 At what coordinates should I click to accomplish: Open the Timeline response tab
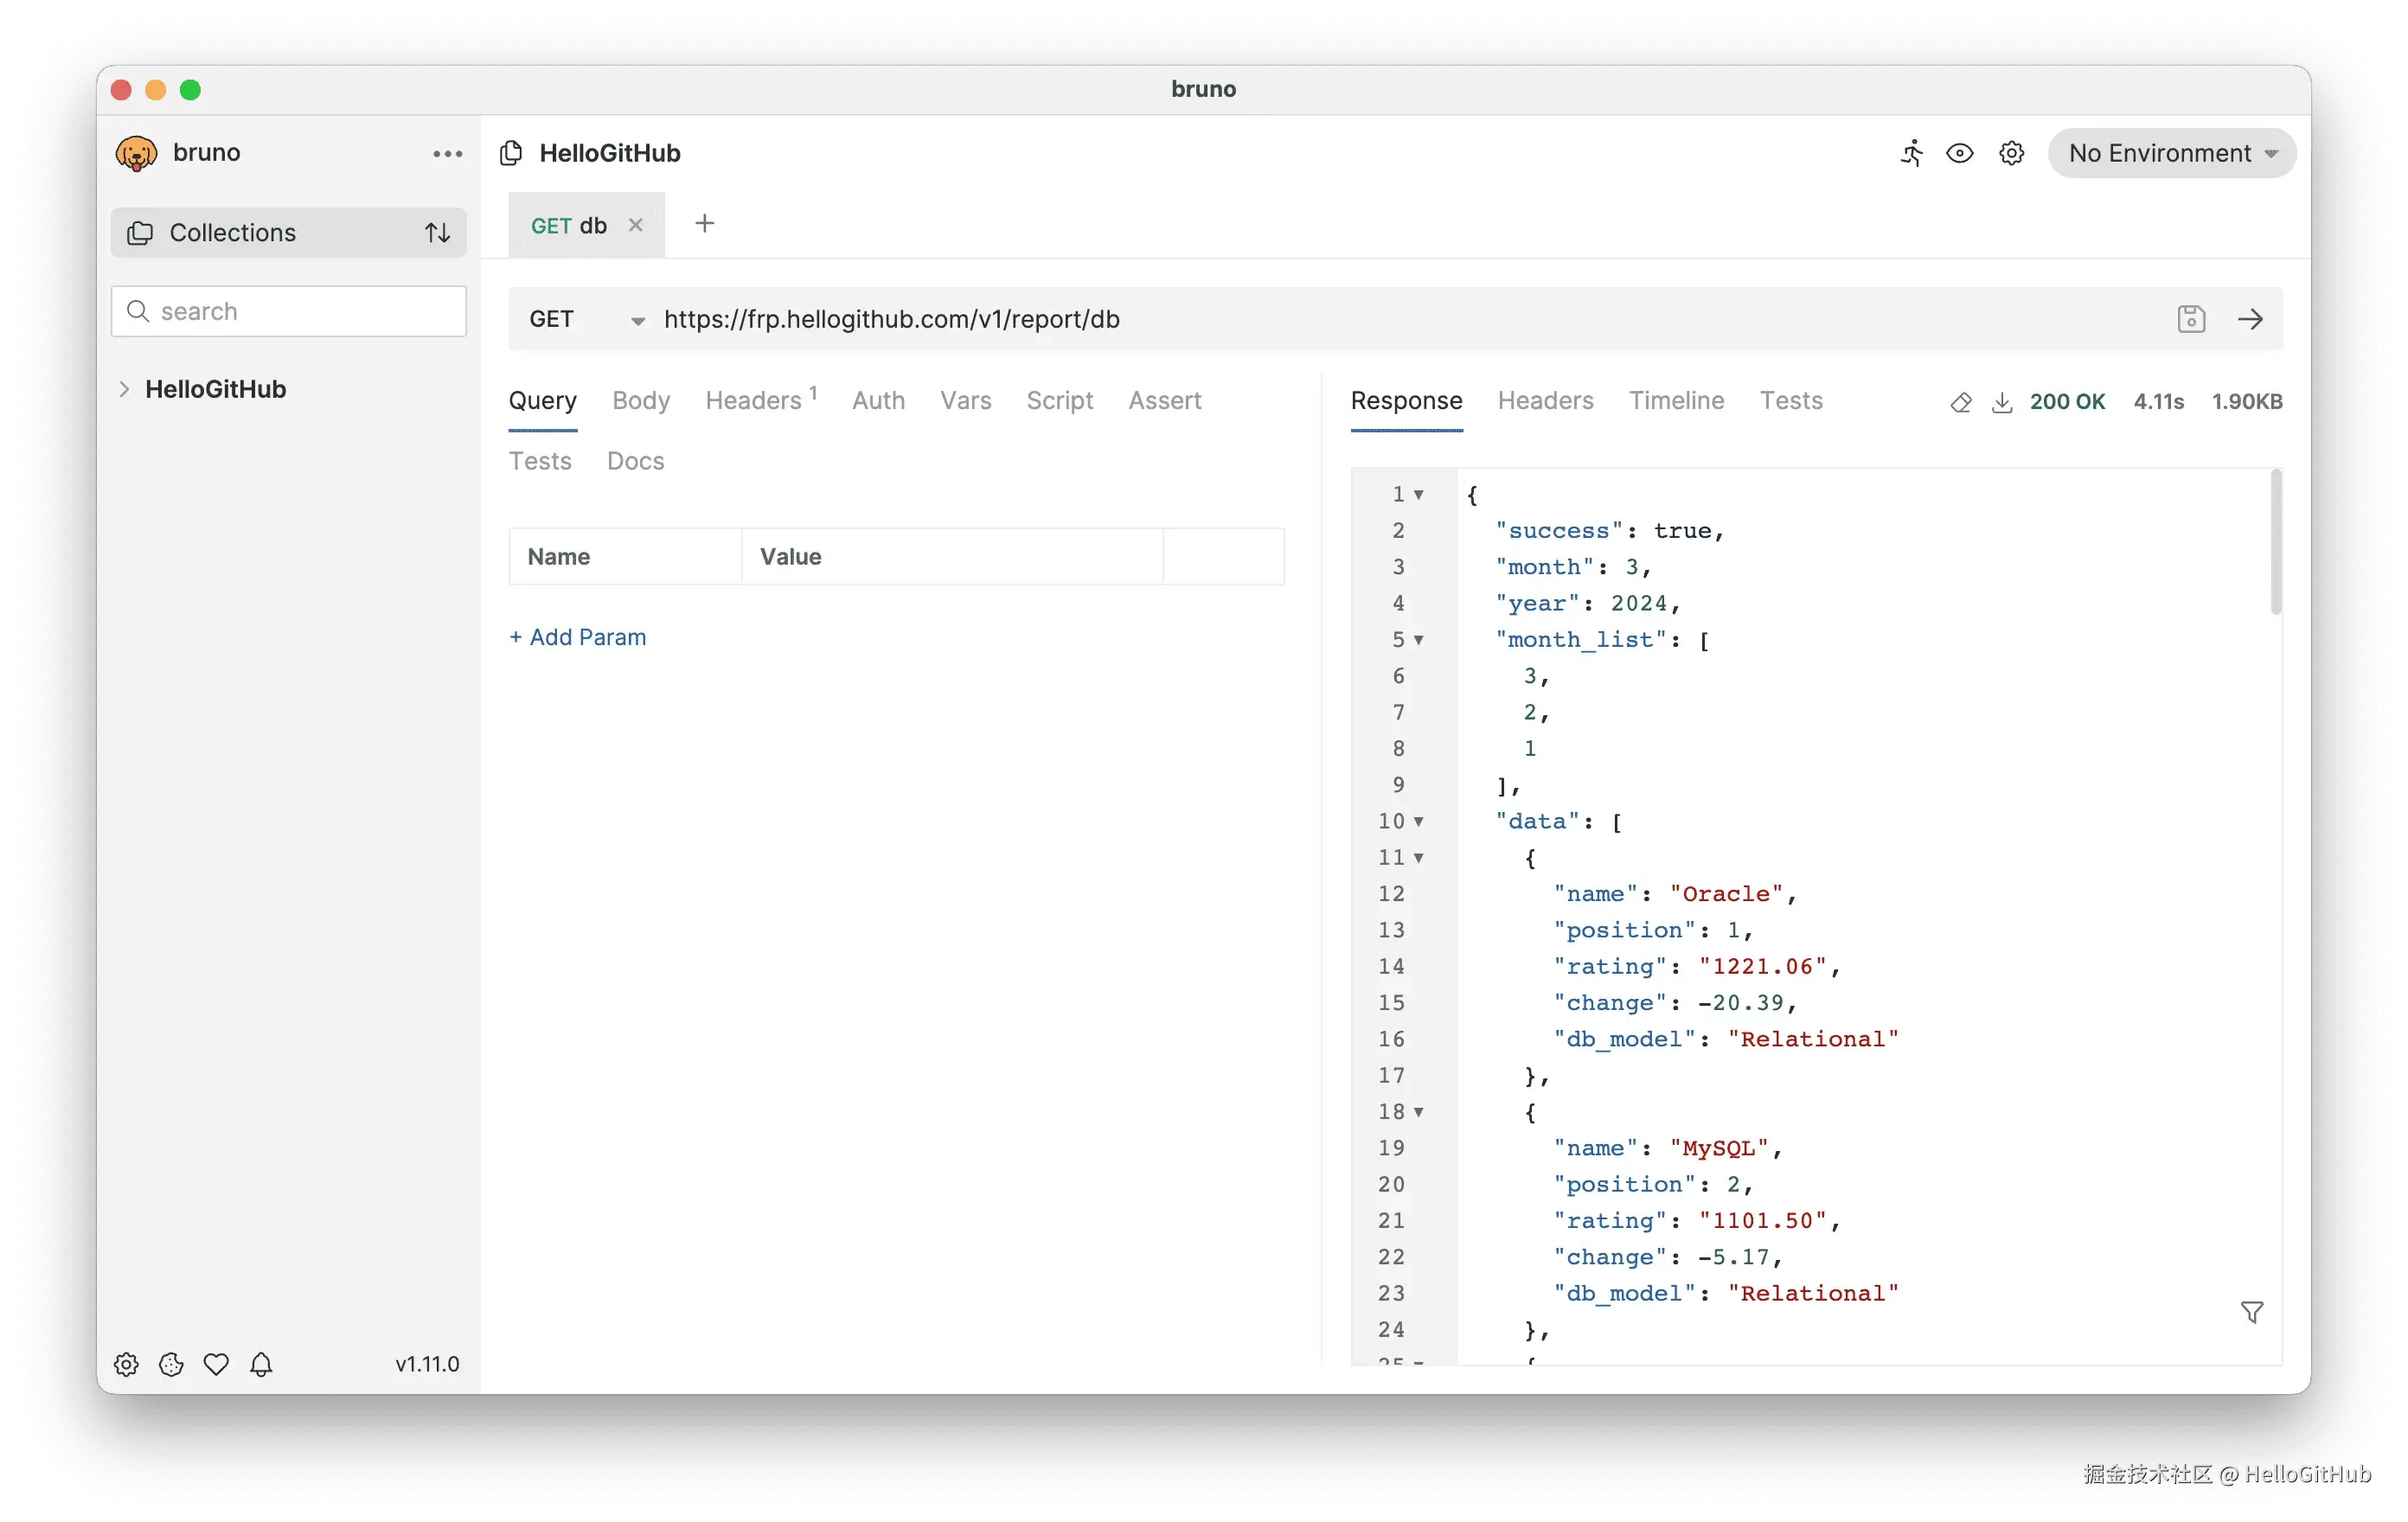coord(1676,401)
